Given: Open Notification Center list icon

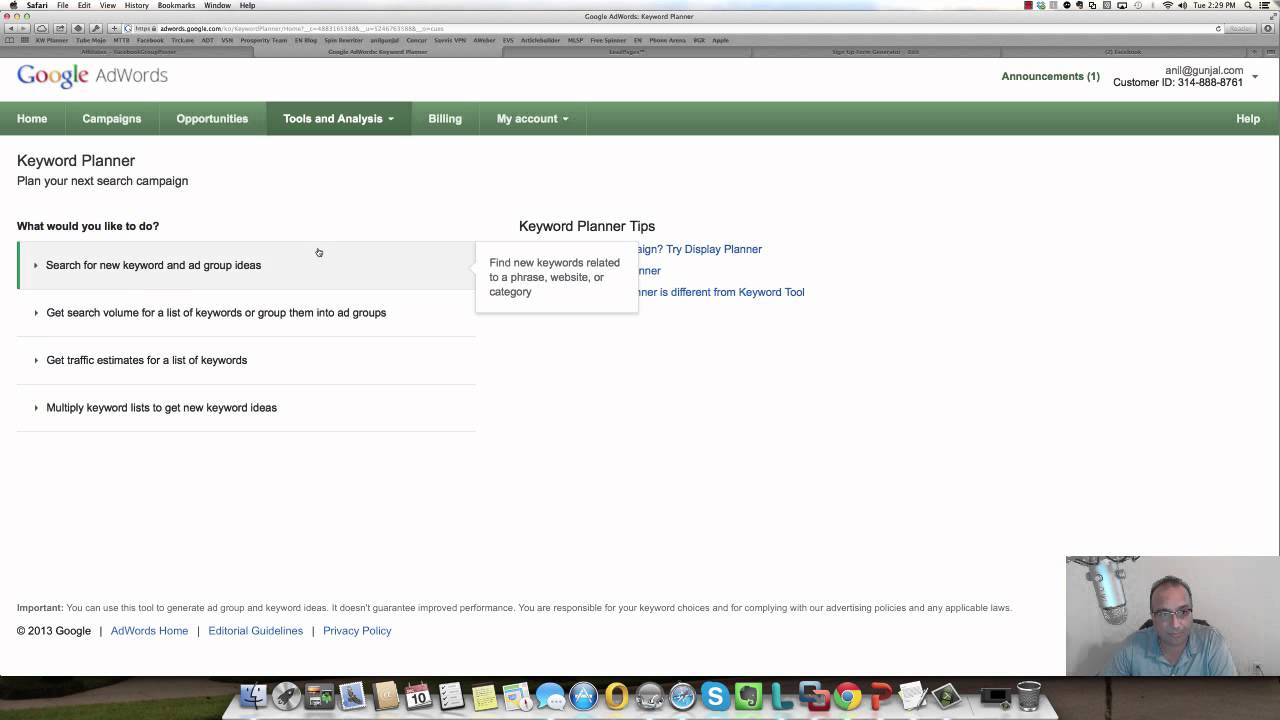Looking at the screenshot, I should click(x=1266, y=5).
